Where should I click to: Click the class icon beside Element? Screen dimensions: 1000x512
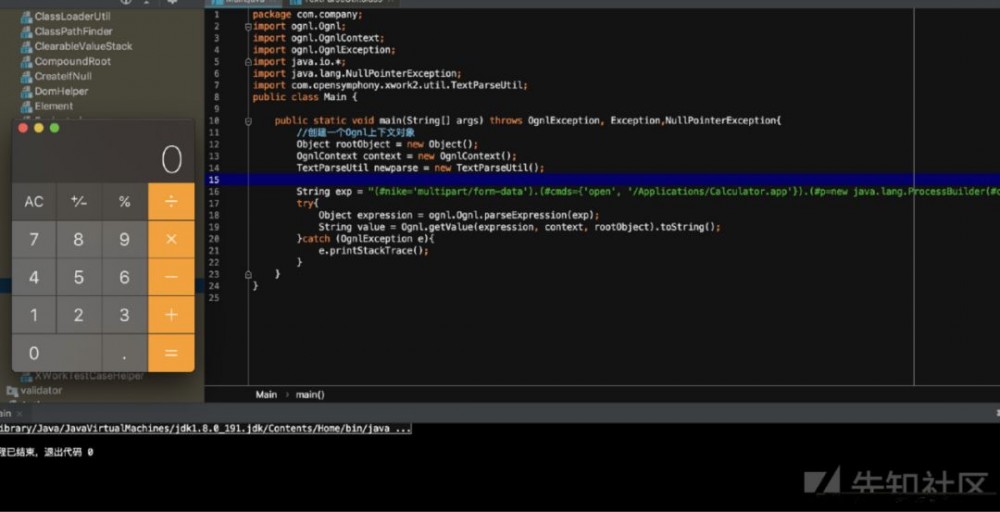point(26,106)
